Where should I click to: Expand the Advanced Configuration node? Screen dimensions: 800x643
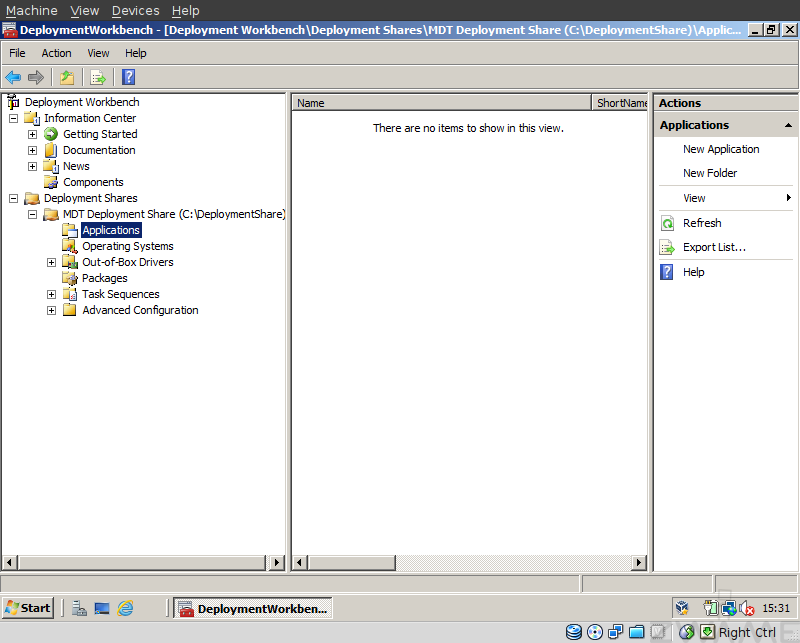[x=52, y=310]
